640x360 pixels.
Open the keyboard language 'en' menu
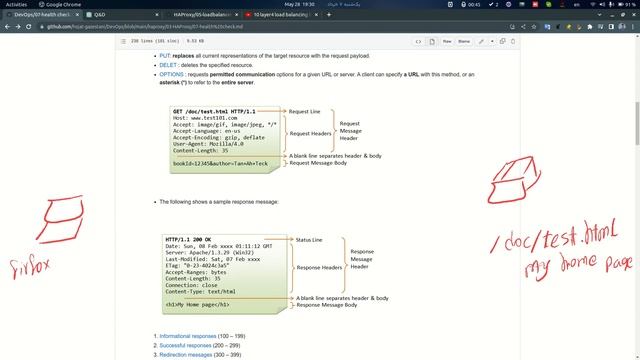click(577, 4)
